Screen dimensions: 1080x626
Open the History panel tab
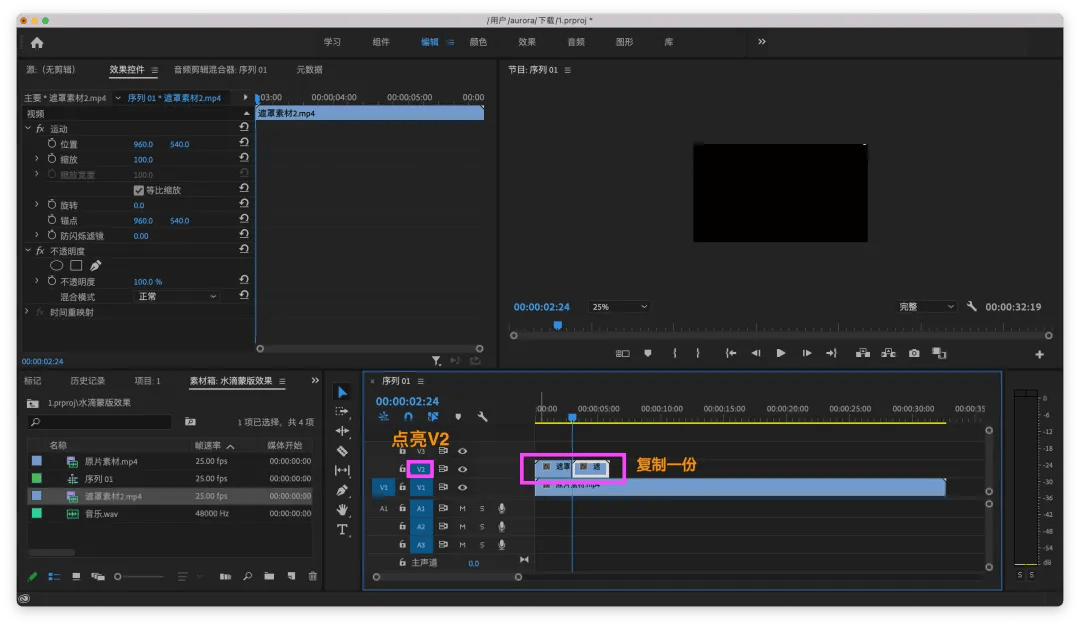coord(87,381)
